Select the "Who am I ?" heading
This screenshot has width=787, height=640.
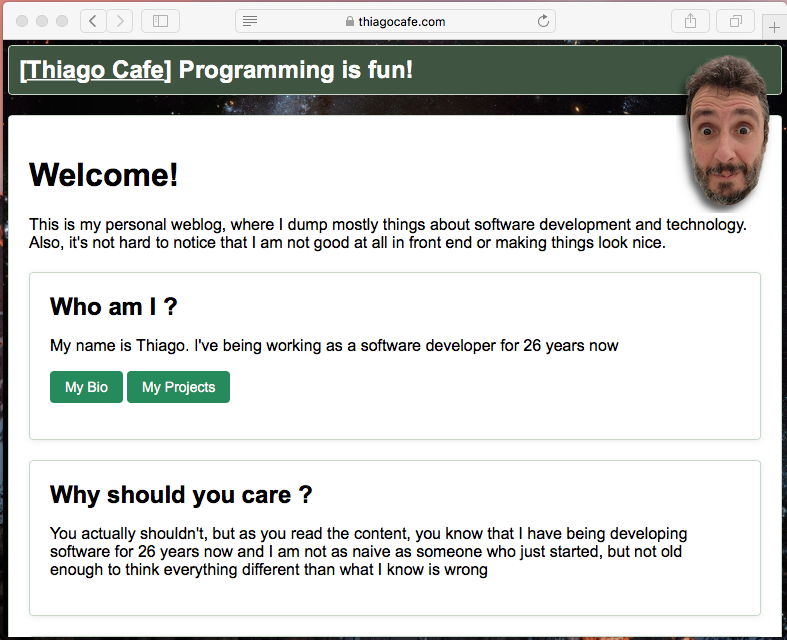114,306
